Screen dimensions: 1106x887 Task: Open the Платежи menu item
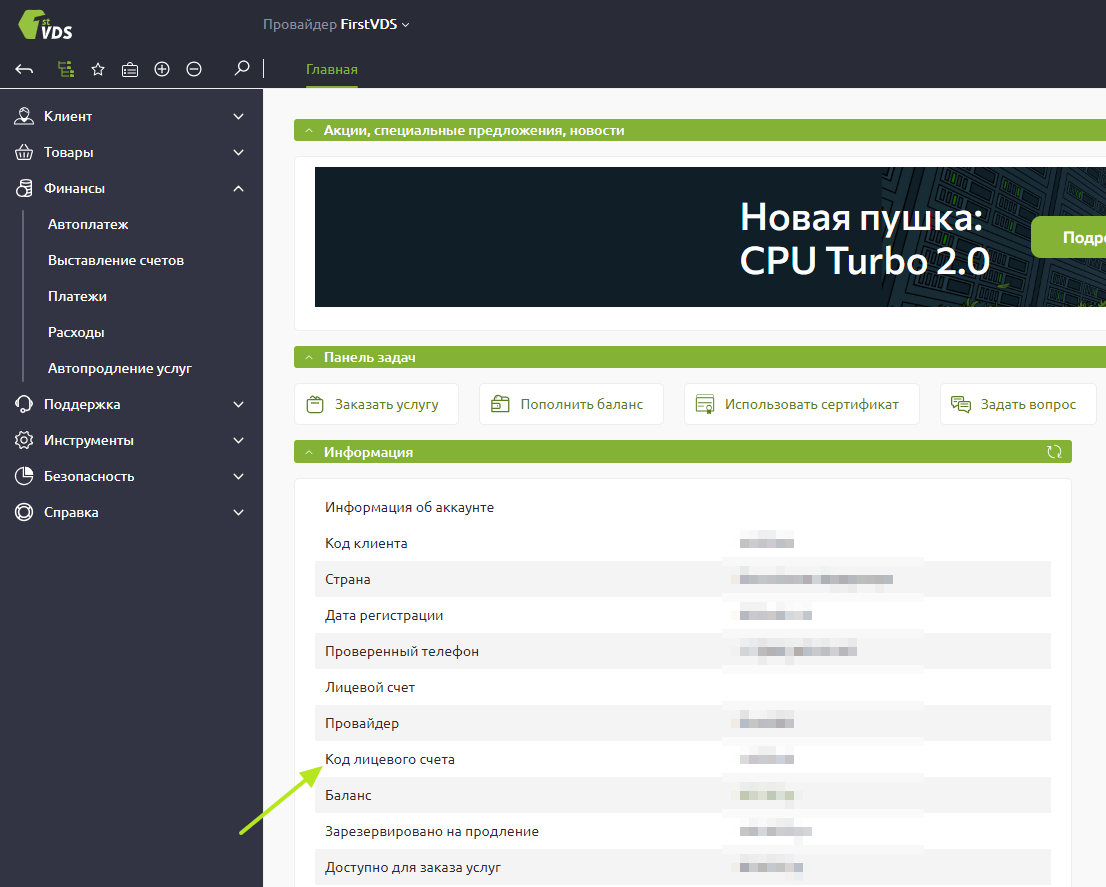pos(78,296)
